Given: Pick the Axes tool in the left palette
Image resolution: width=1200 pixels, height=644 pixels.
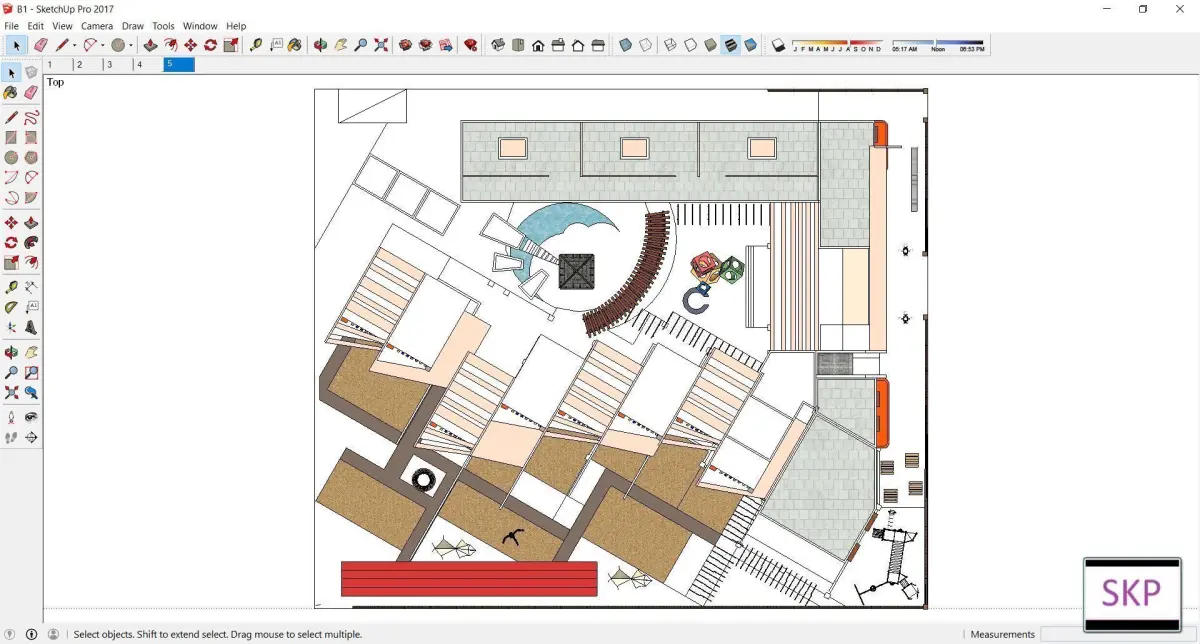Looking at the screenshot, I should [x=11, y=327].
